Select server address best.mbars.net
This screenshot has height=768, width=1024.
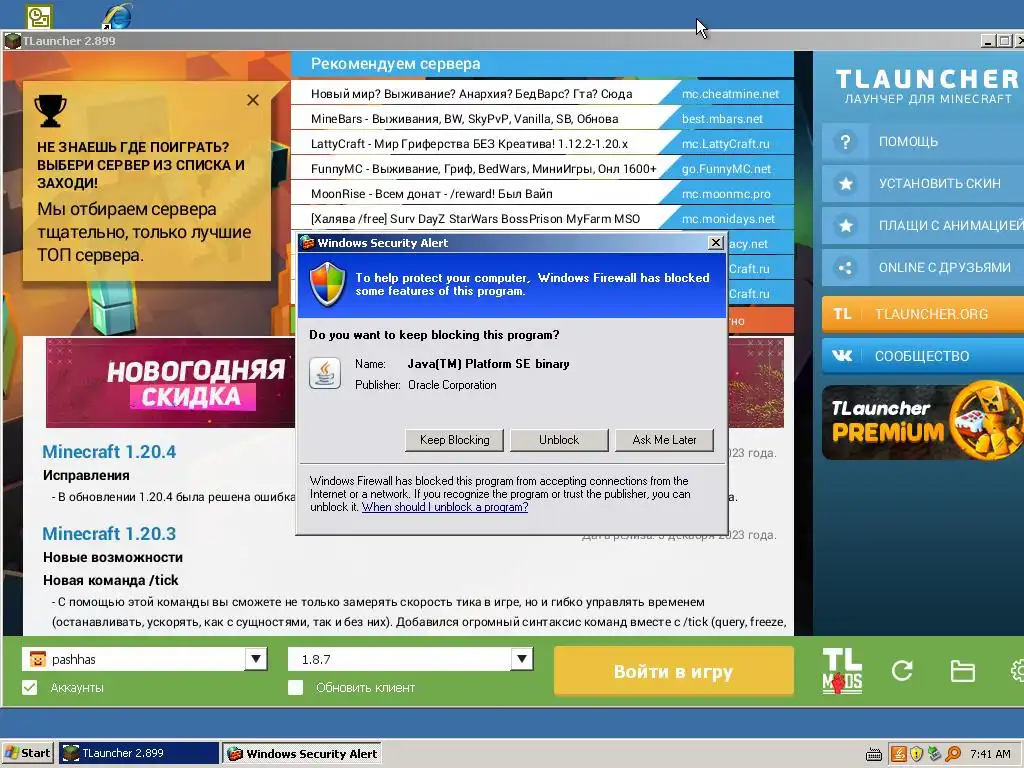click(722, 119)
